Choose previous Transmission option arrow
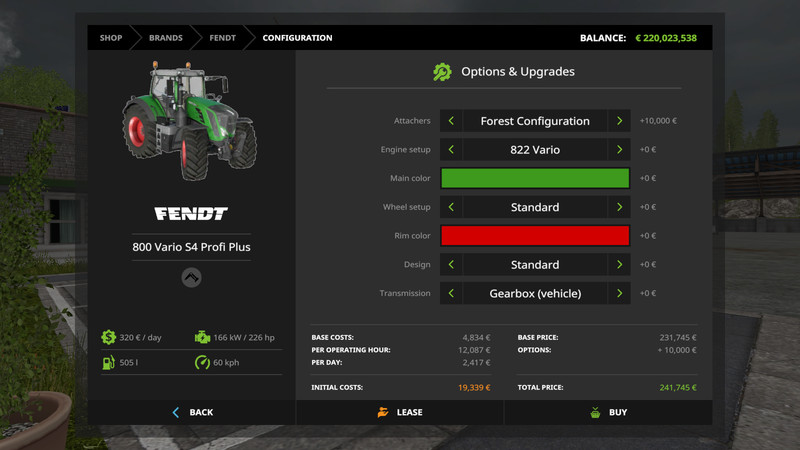 [x=451, y=294]
